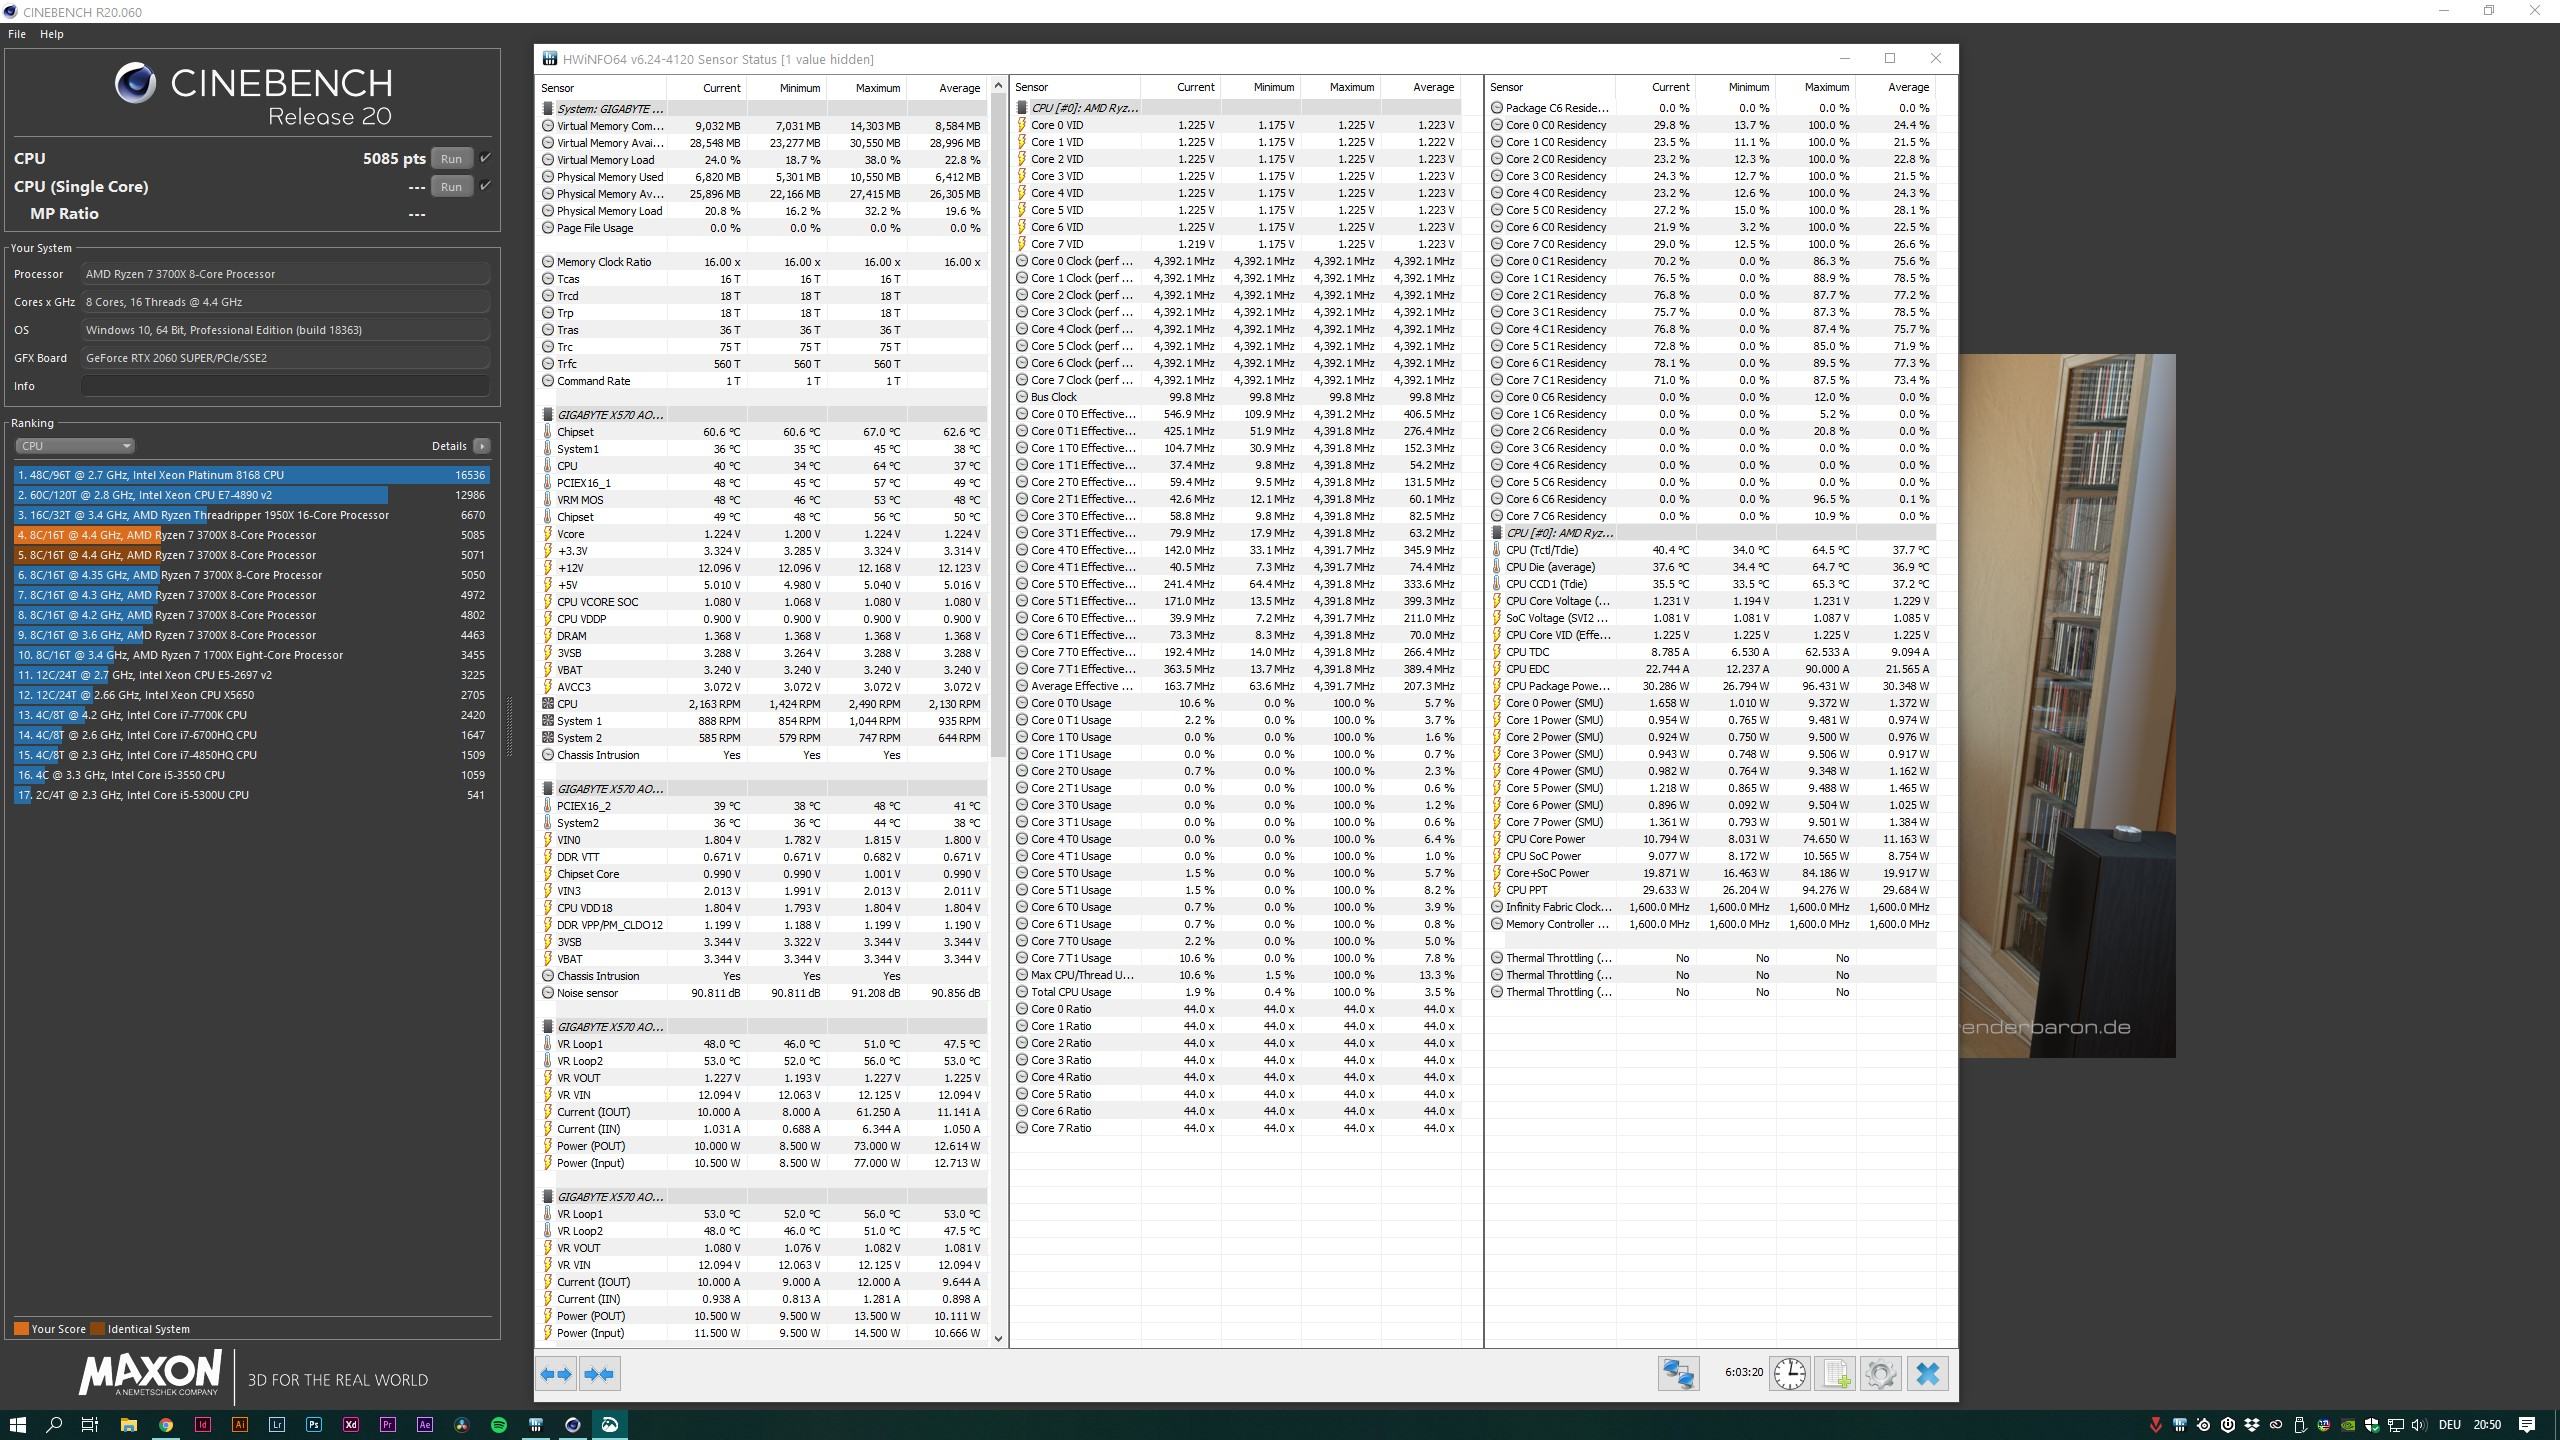
Task: Expand HWiNFO sensor columns with outward arrows button
Action: click(x=556, y=1374)
